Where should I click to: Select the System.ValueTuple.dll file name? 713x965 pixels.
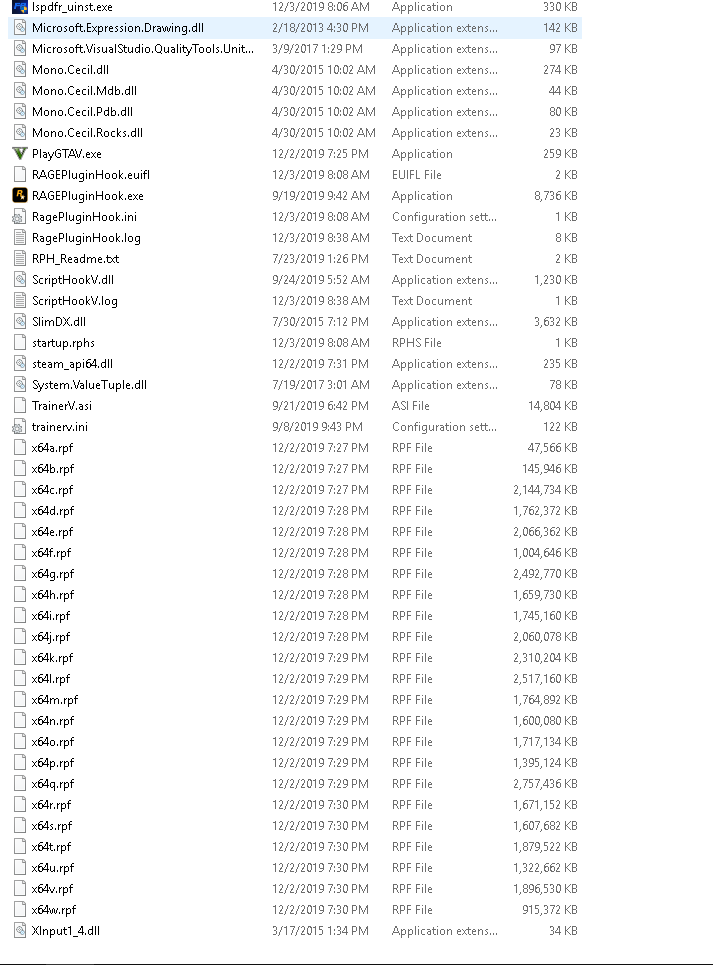pyautogui.click(x=89, y=385)
